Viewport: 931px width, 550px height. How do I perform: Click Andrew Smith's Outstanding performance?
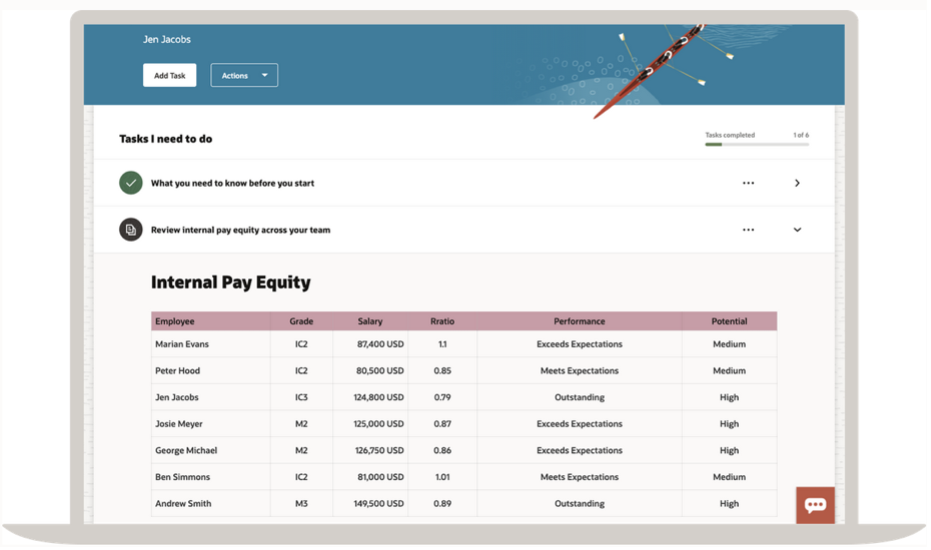point(580,504)
